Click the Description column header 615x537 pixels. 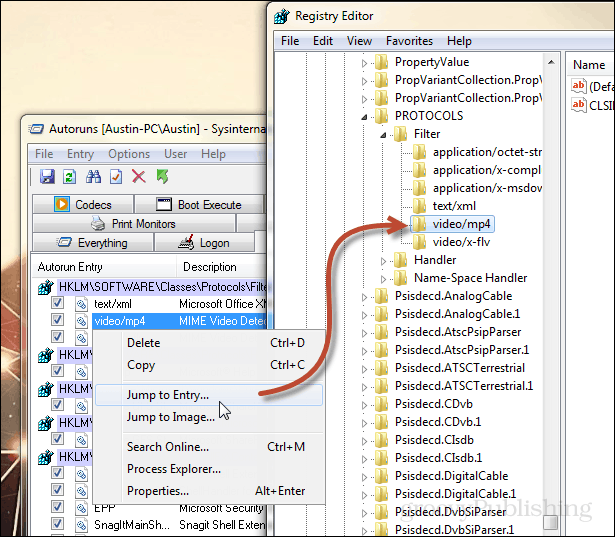pos(222,267)
